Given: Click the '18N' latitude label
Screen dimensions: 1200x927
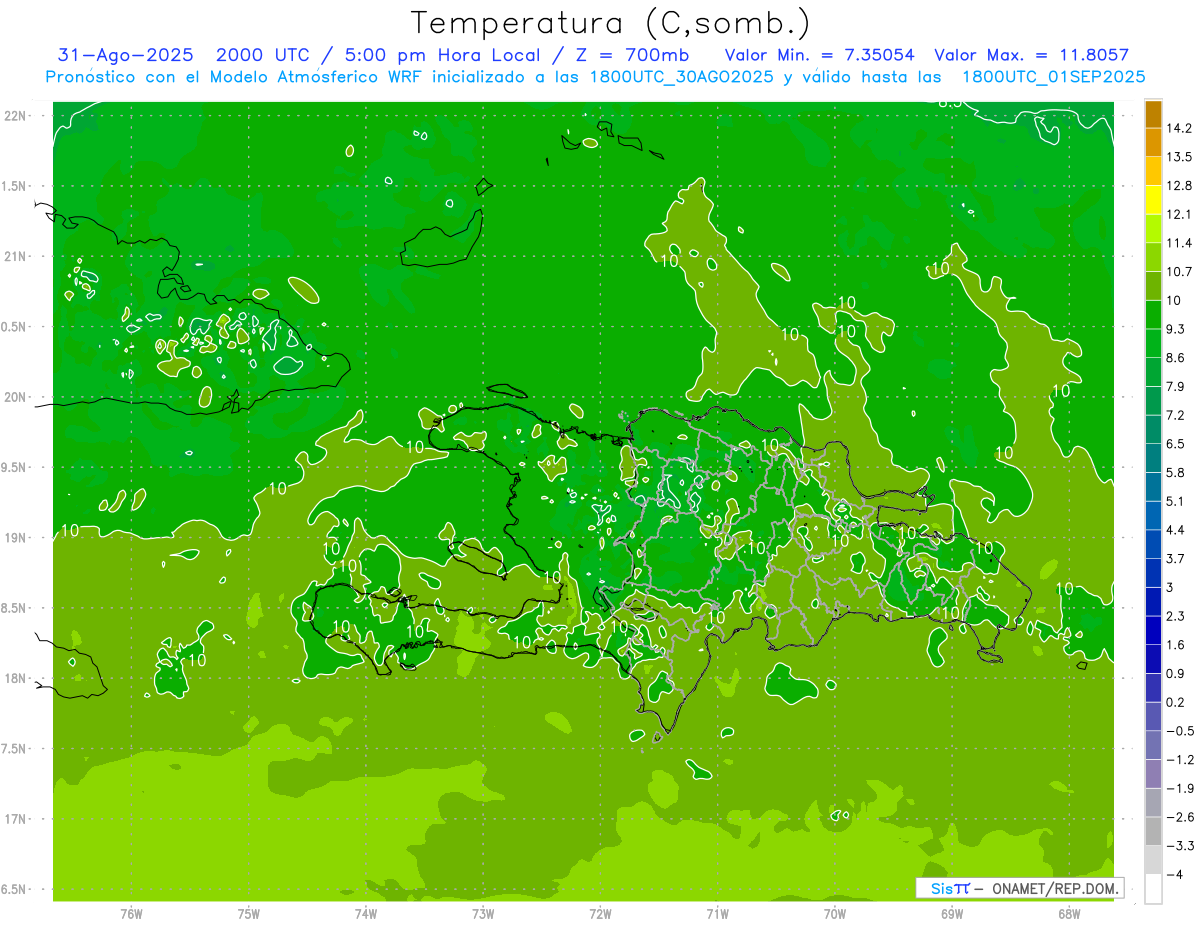Looking at the screenshot, I should pyautogui.click(x=15, y=678).
